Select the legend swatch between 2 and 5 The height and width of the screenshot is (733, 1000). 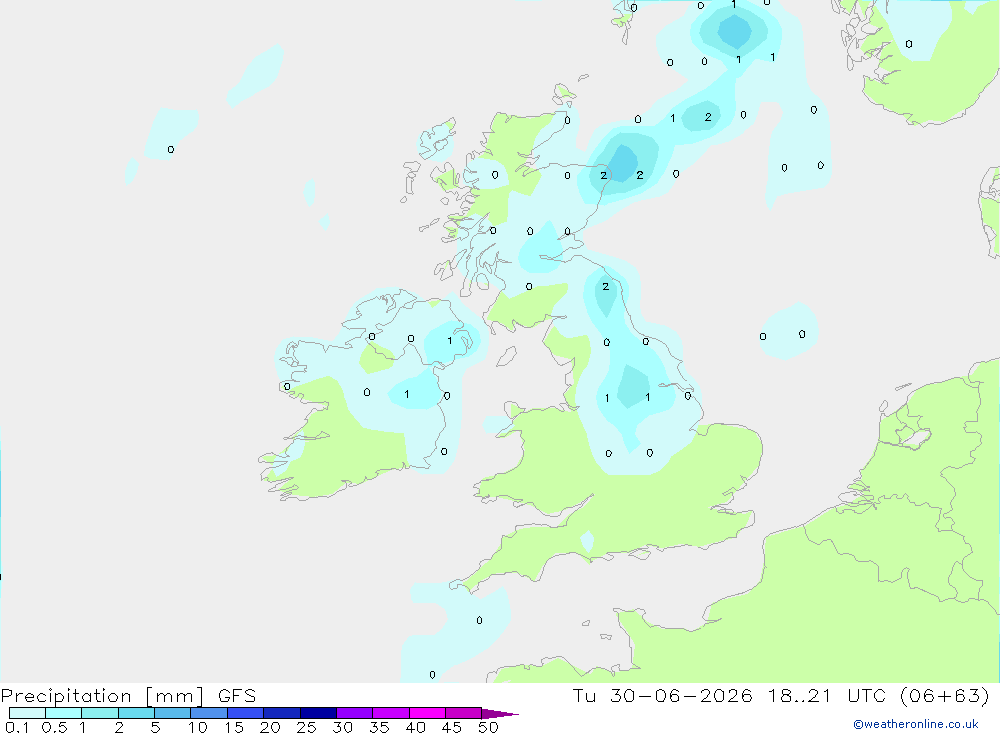136,713
